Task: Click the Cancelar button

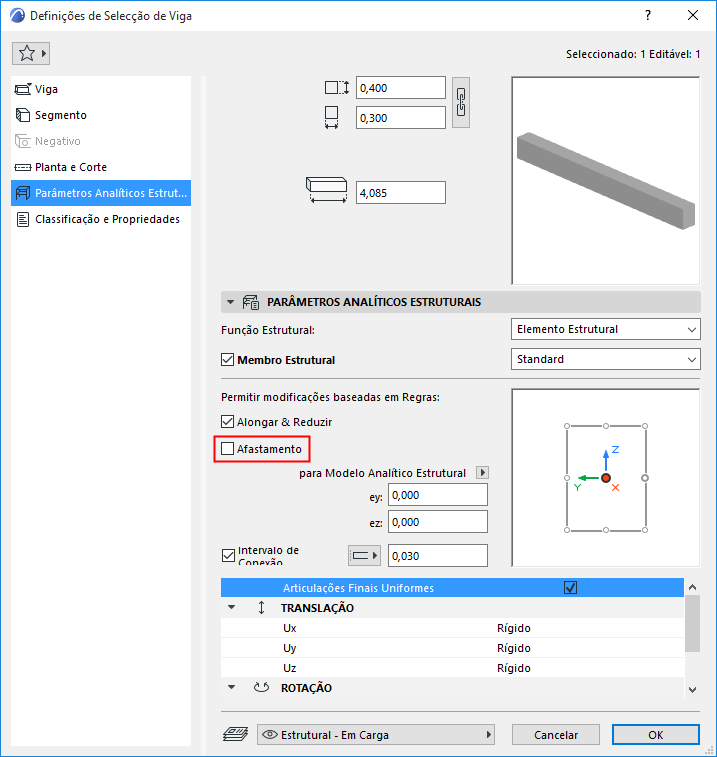Action: coord(556,735)
